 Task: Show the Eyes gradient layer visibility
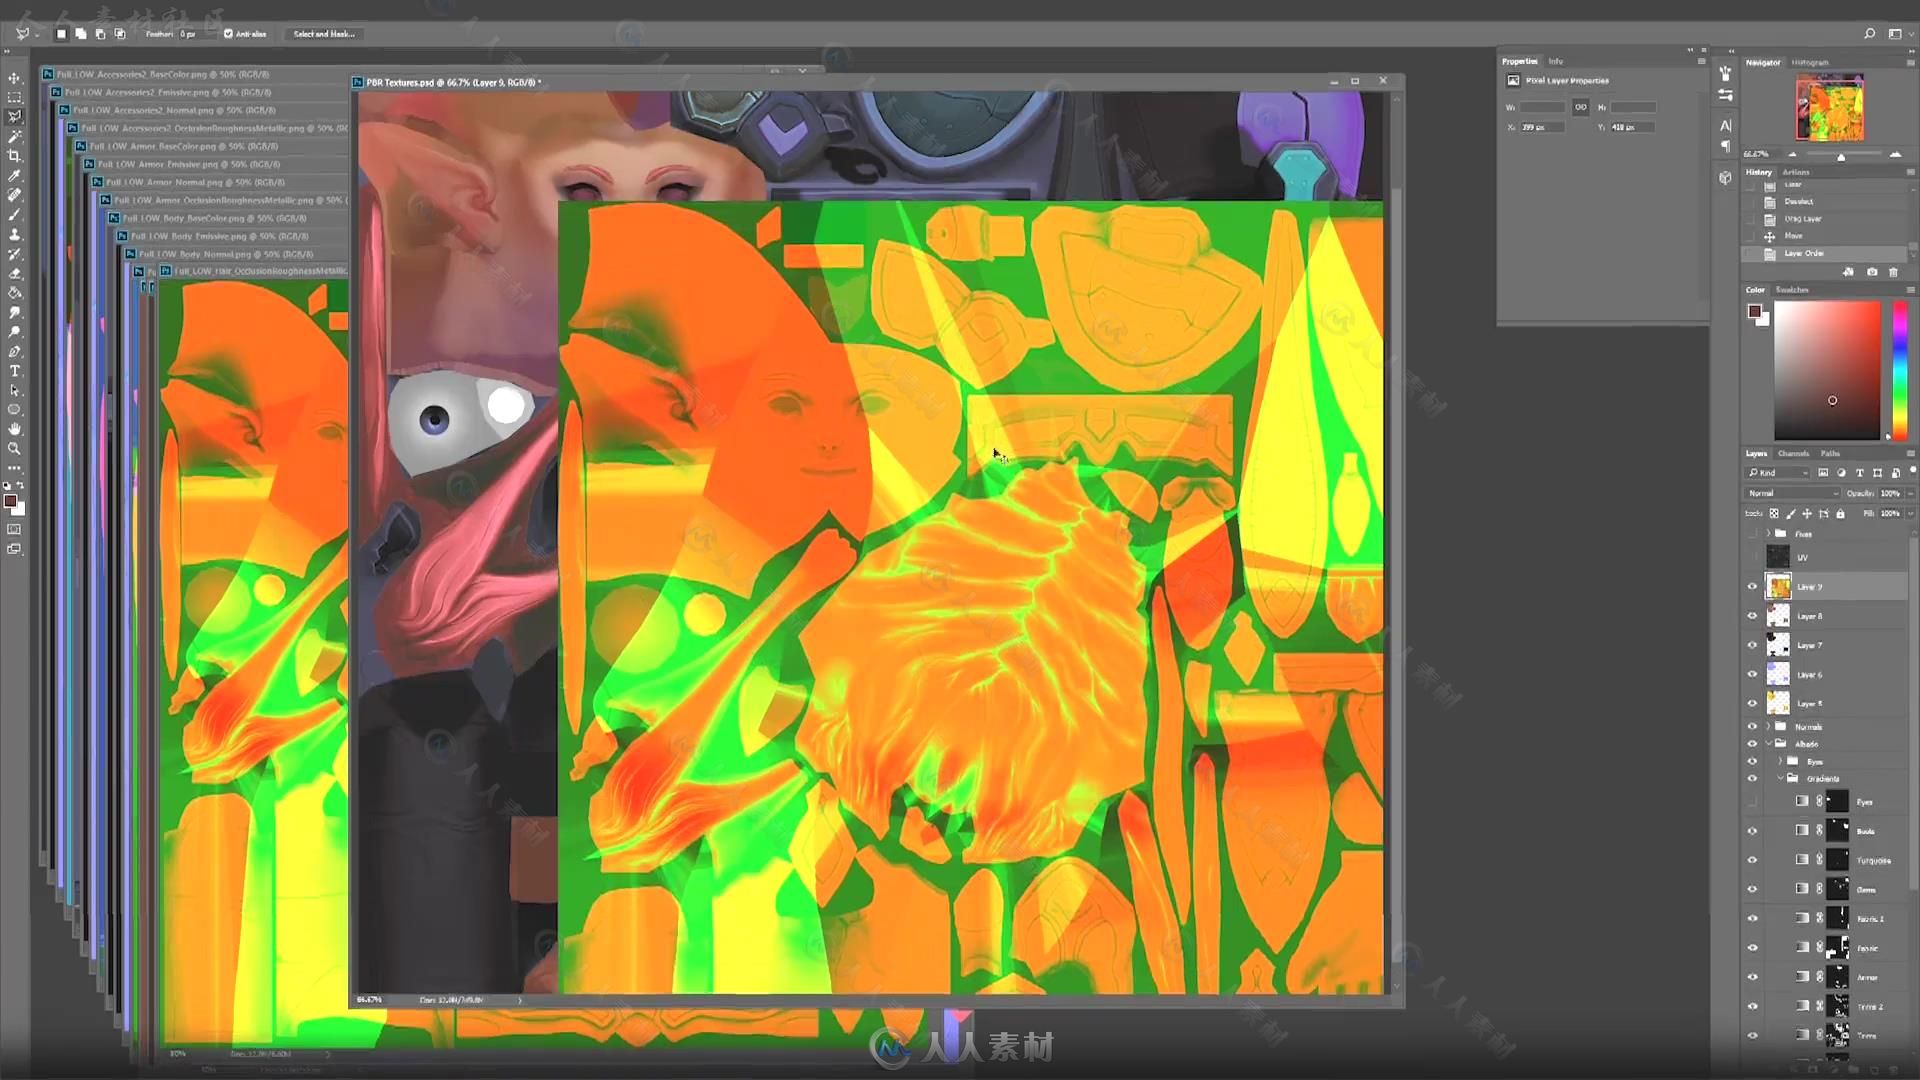(x=1752, y=802)
